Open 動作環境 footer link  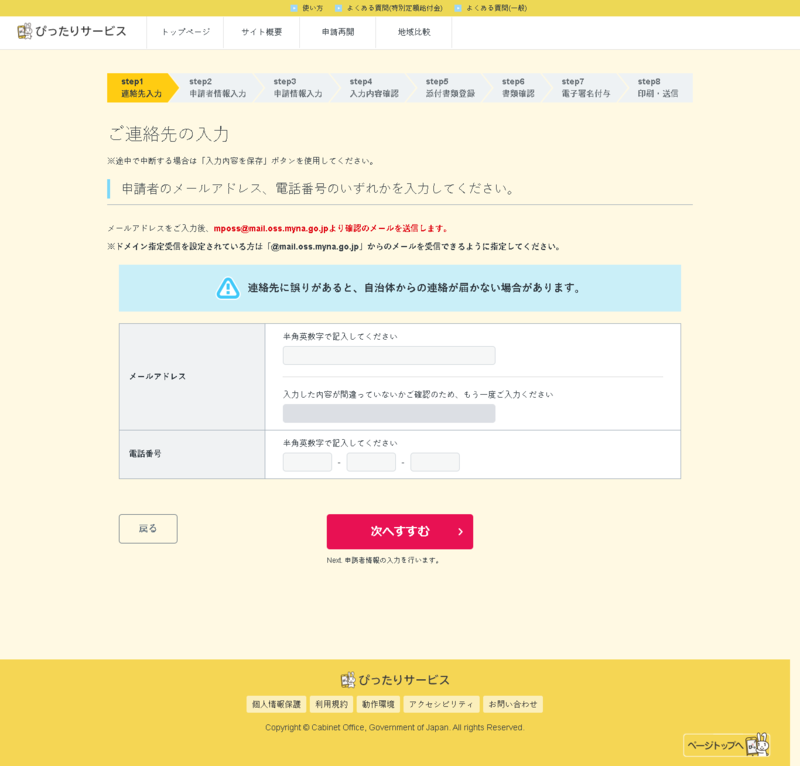click(378, 704)
